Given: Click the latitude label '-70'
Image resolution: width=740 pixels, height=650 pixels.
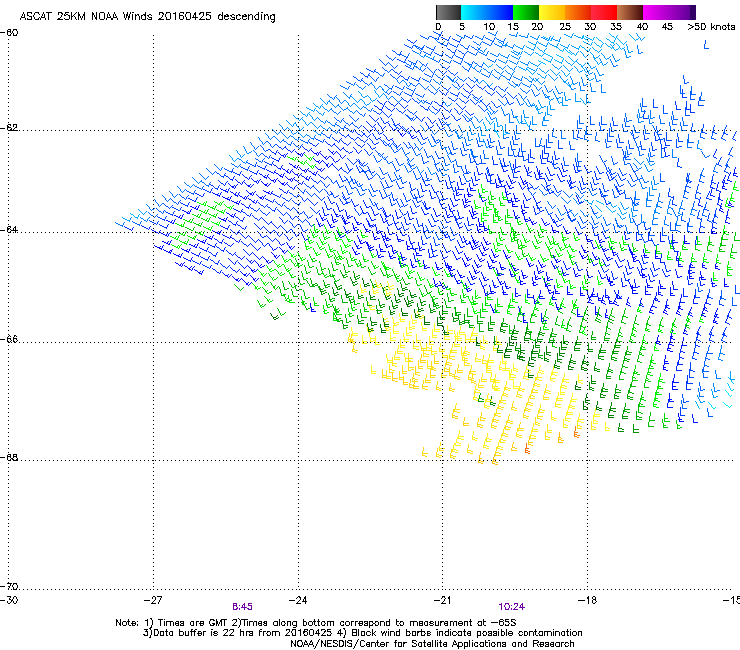Looking at the screenshot, I should coord(9,586).
